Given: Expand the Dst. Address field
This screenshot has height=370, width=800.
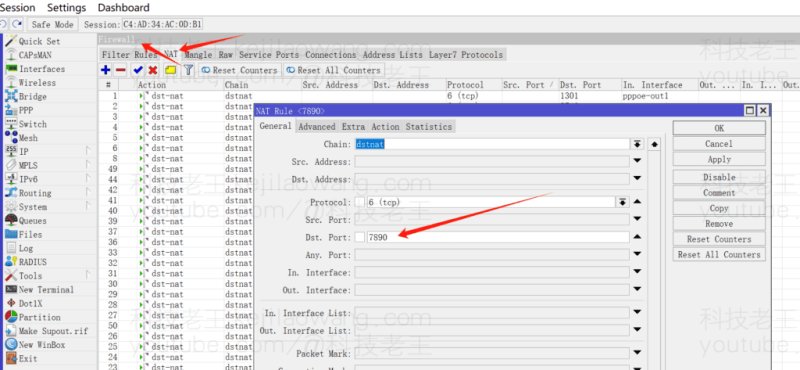Looking at the screenshot, I should 637,179.
